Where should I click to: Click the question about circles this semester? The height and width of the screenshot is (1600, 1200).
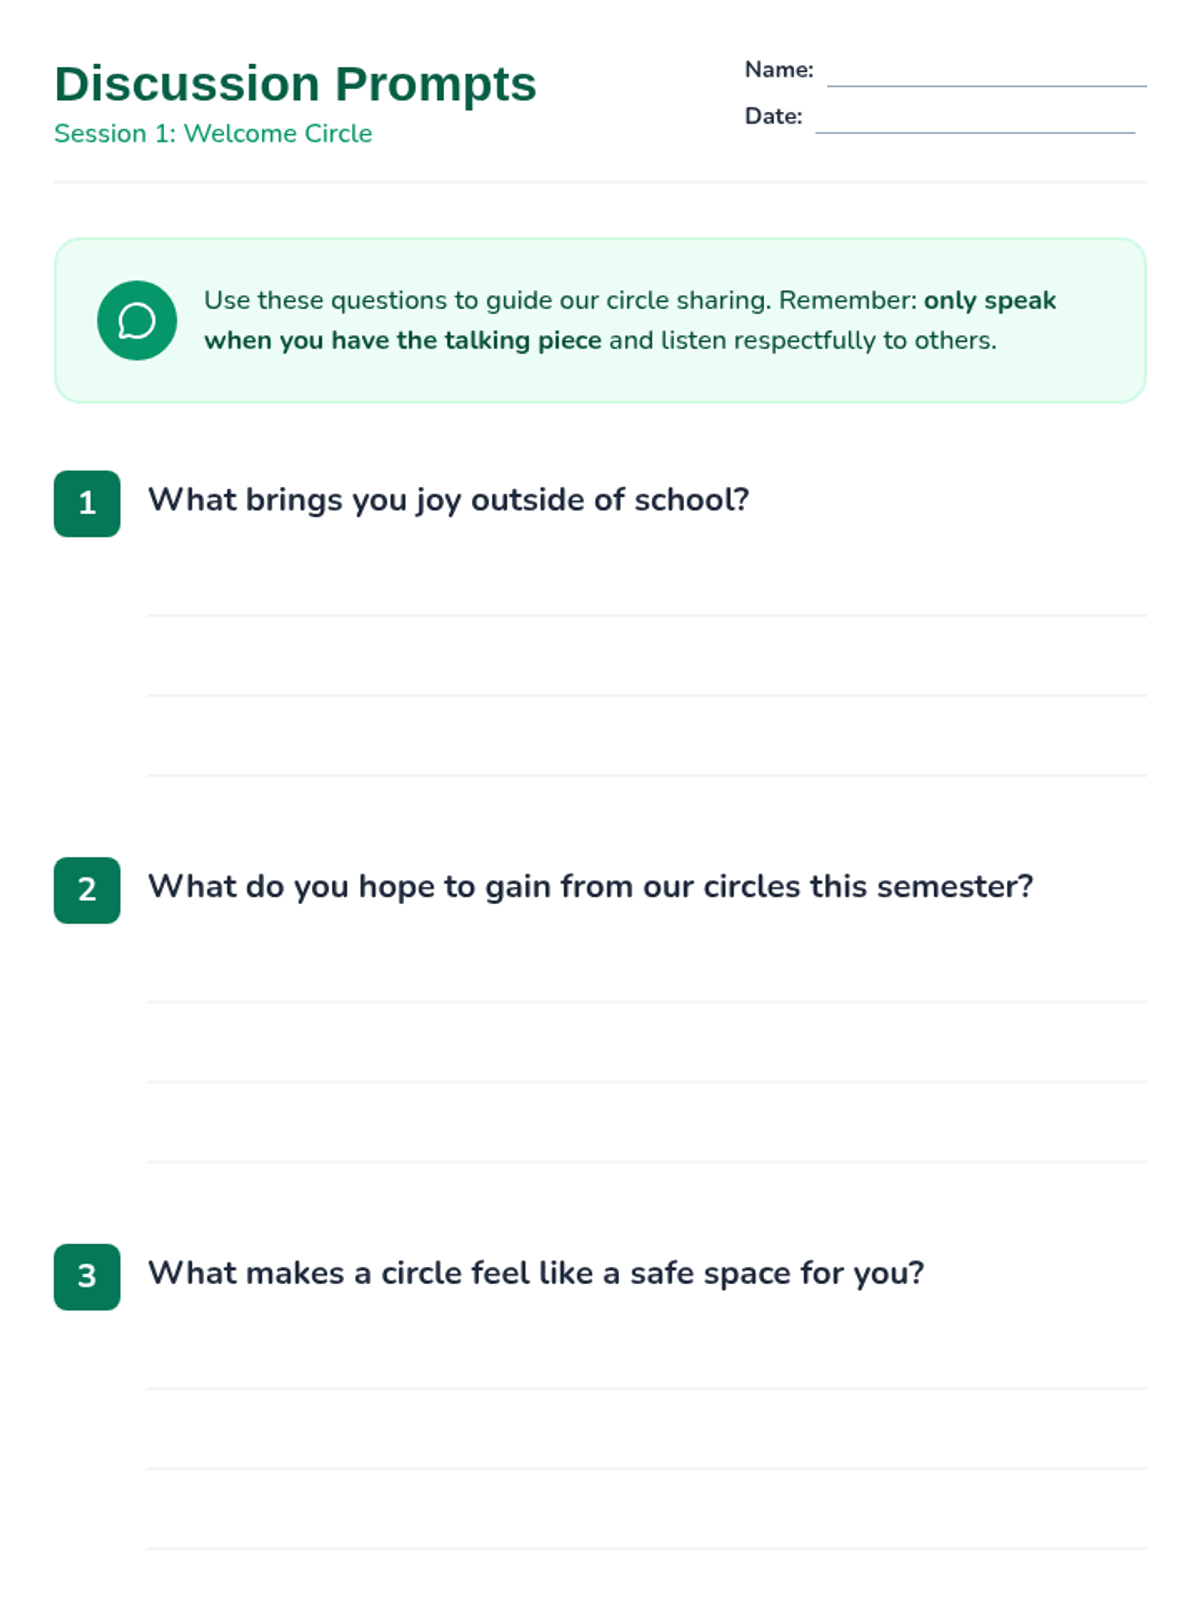(x=590, y=887)
